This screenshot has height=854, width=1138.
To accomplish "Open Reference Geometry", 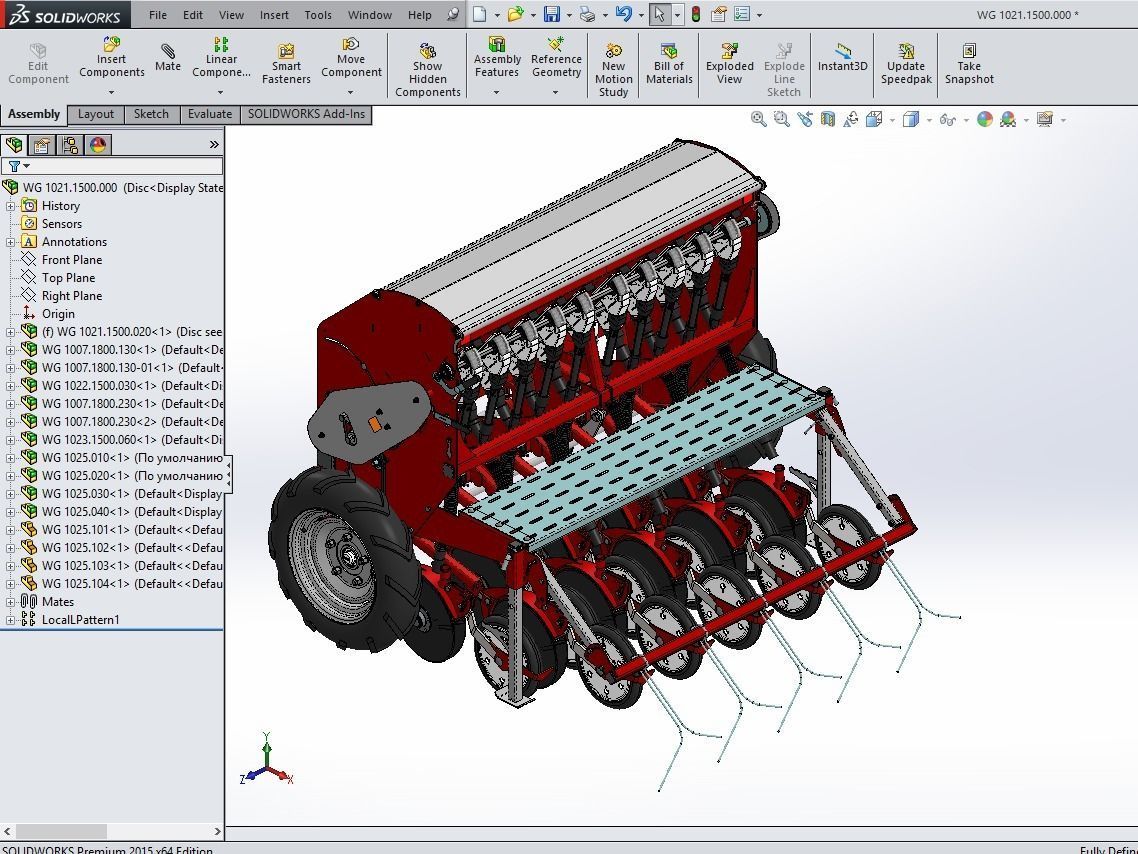I will coord(556,57).
